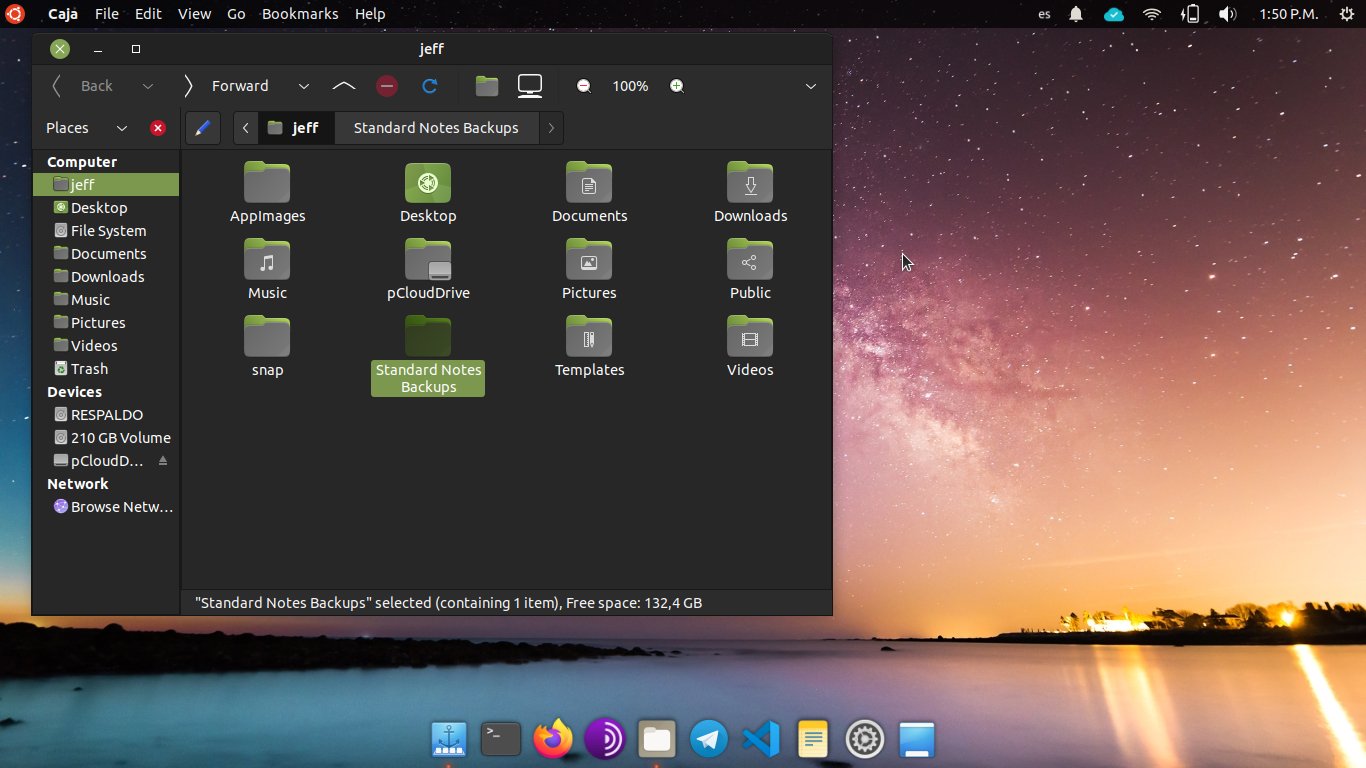Viewport: 1366px width, 768px height.
Task: Open the Places sidebar dropdown
Action: pyautogui.click(x=122, y=128)
